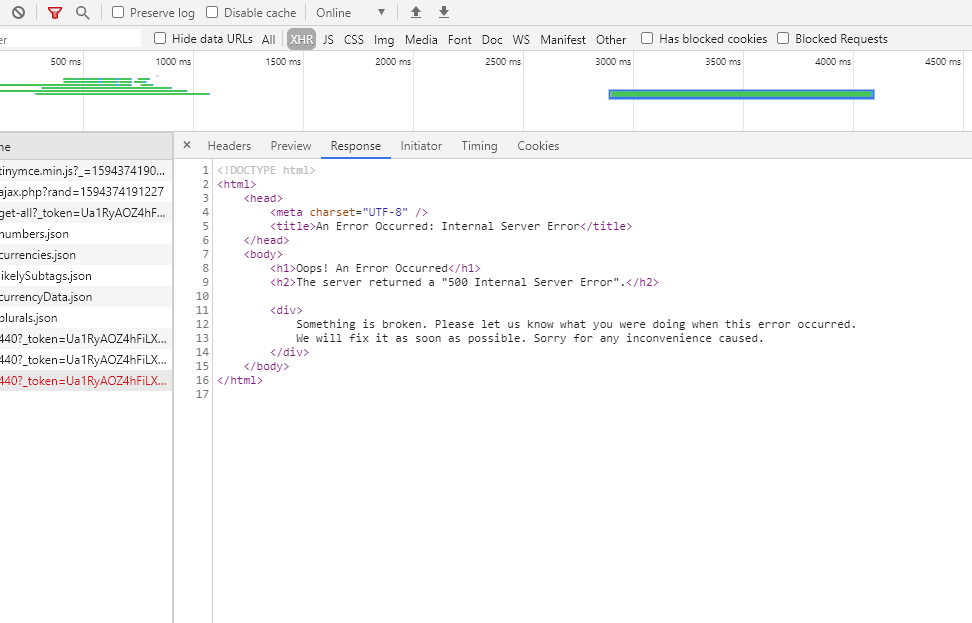This screenshot has height=623, width=972.
Task: Click the green request bar in timeline
Action: click(741, 94)
